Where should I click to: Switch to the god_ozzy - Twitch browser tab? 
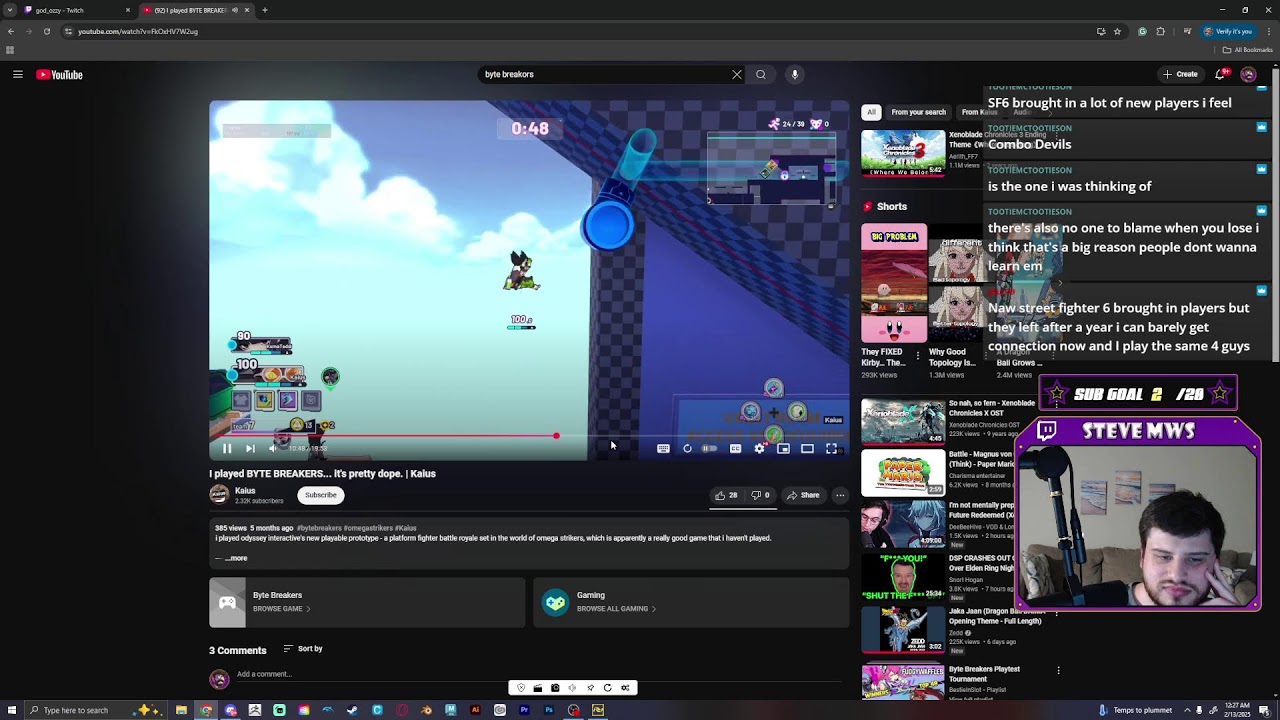(68, 10)
